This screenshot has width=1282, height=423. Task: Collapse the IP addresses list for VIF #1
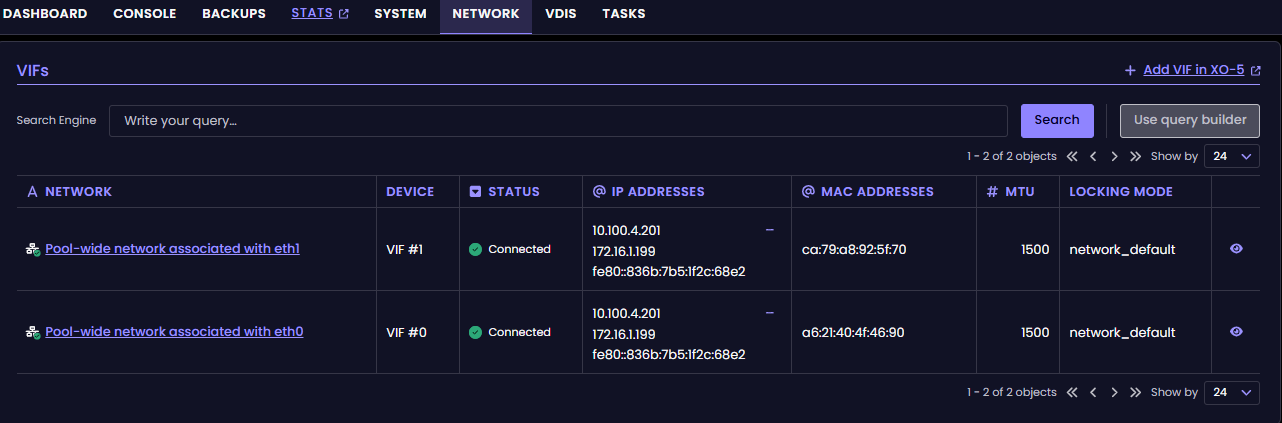click(x=769, y=230)
